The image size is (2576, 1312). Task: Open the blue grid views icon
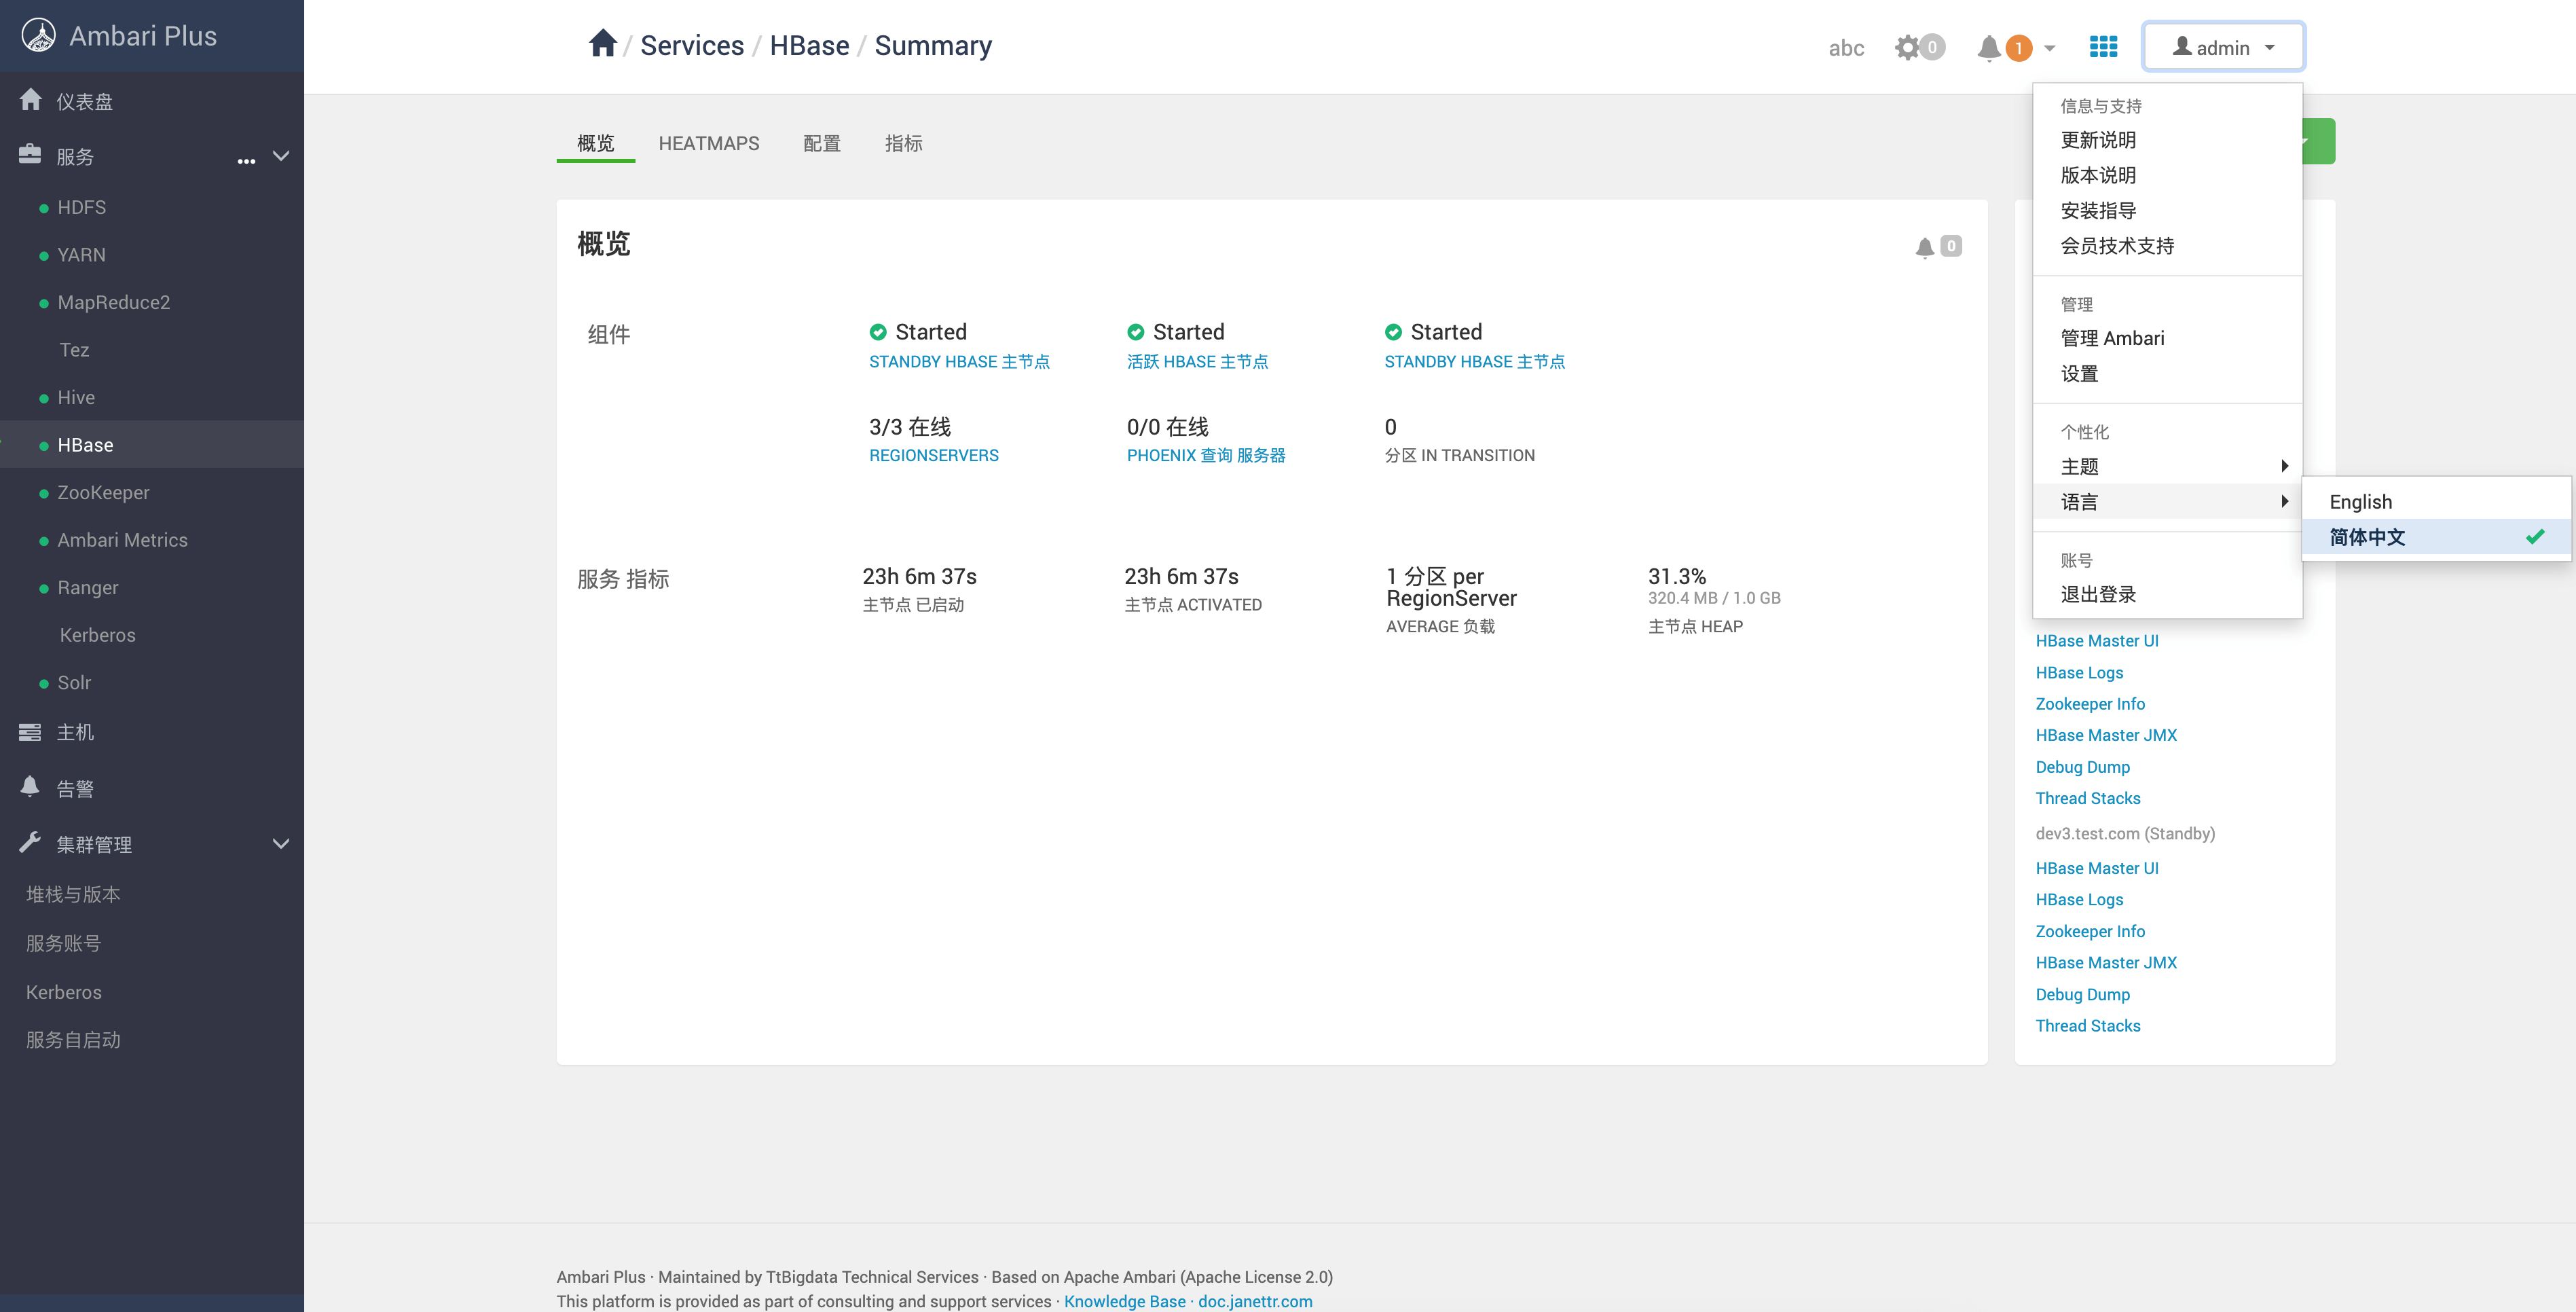(x=2103, y=47)
